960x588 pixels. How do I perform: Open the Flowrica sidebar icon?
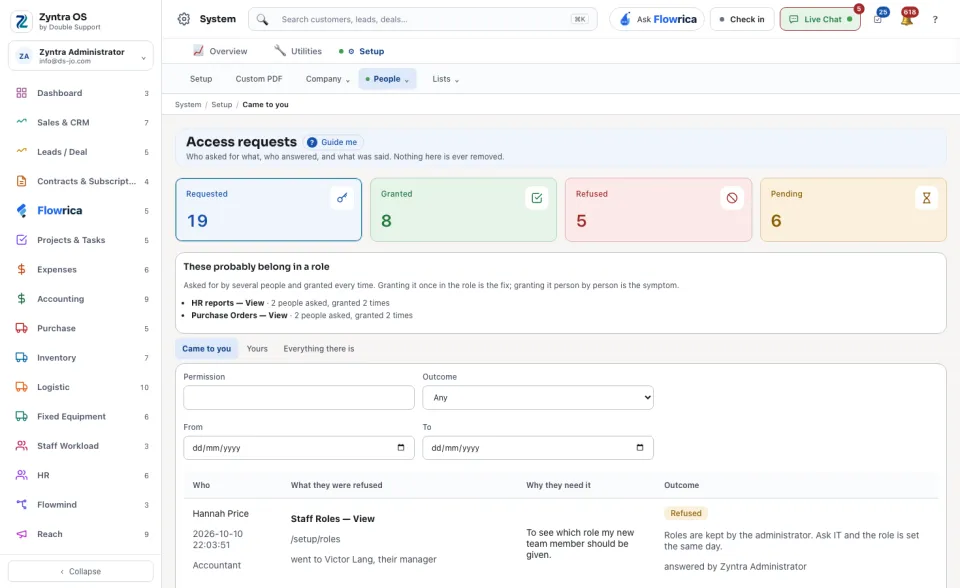pyautogui.click(x=21, y=210)
